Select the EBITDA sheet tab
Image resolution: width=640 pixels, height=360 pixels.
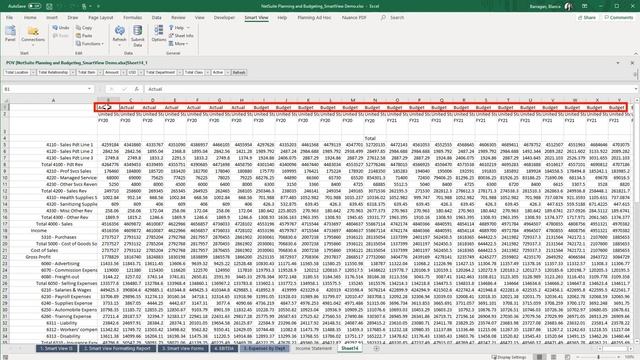click(x=224, y=348)
